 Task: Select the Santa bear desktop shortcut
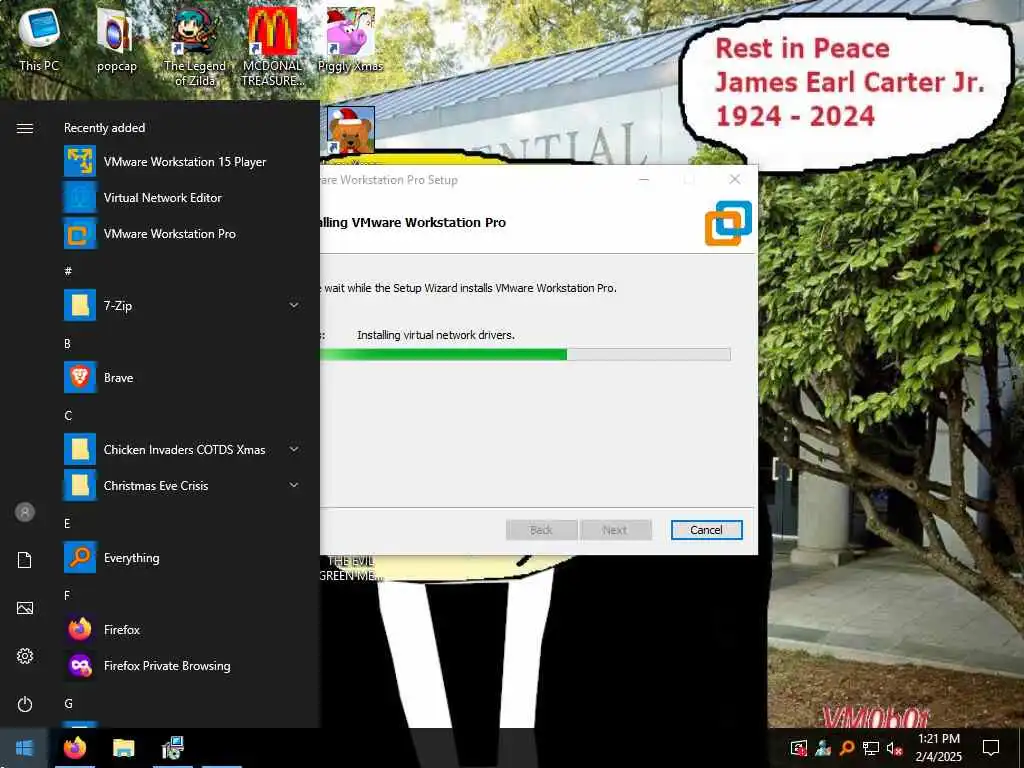coord(351,131)
